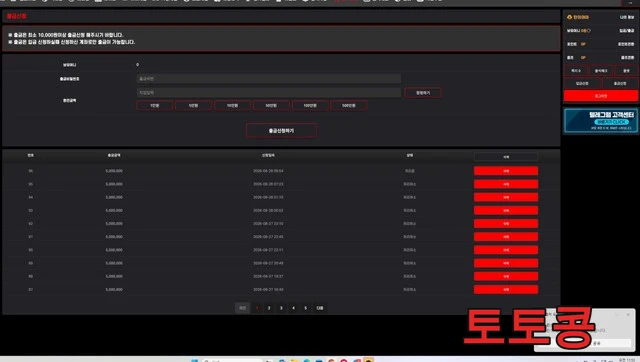The image size is (640, 362).
Task: Click the red logout button in sidebar
Action: tap(601, 96)
